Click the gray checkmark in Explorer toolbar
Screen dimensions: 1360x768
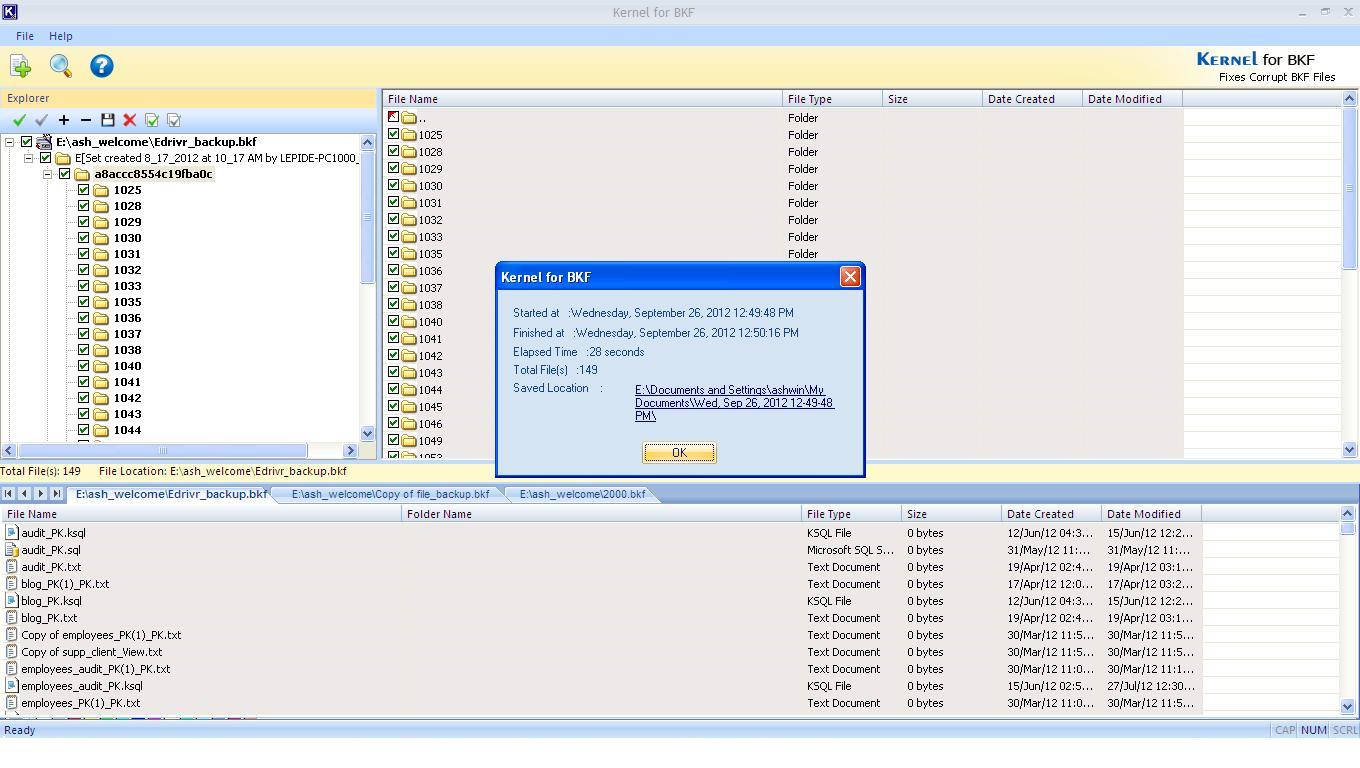pyautogui.click(x=41, y=120)
